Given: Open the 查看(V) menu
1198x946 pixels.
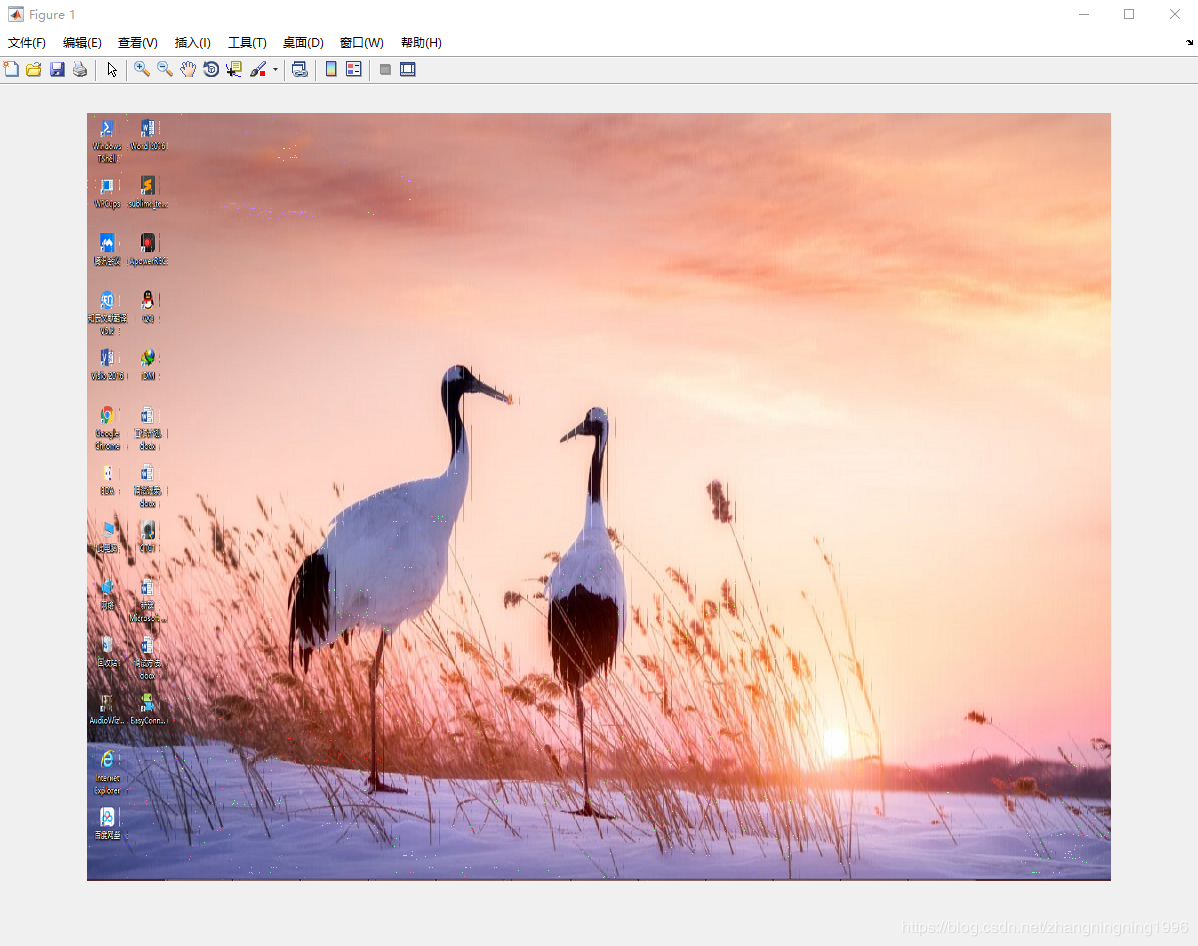Looking at the screenshot, I should pyautogui.click(x=138, y=43).
